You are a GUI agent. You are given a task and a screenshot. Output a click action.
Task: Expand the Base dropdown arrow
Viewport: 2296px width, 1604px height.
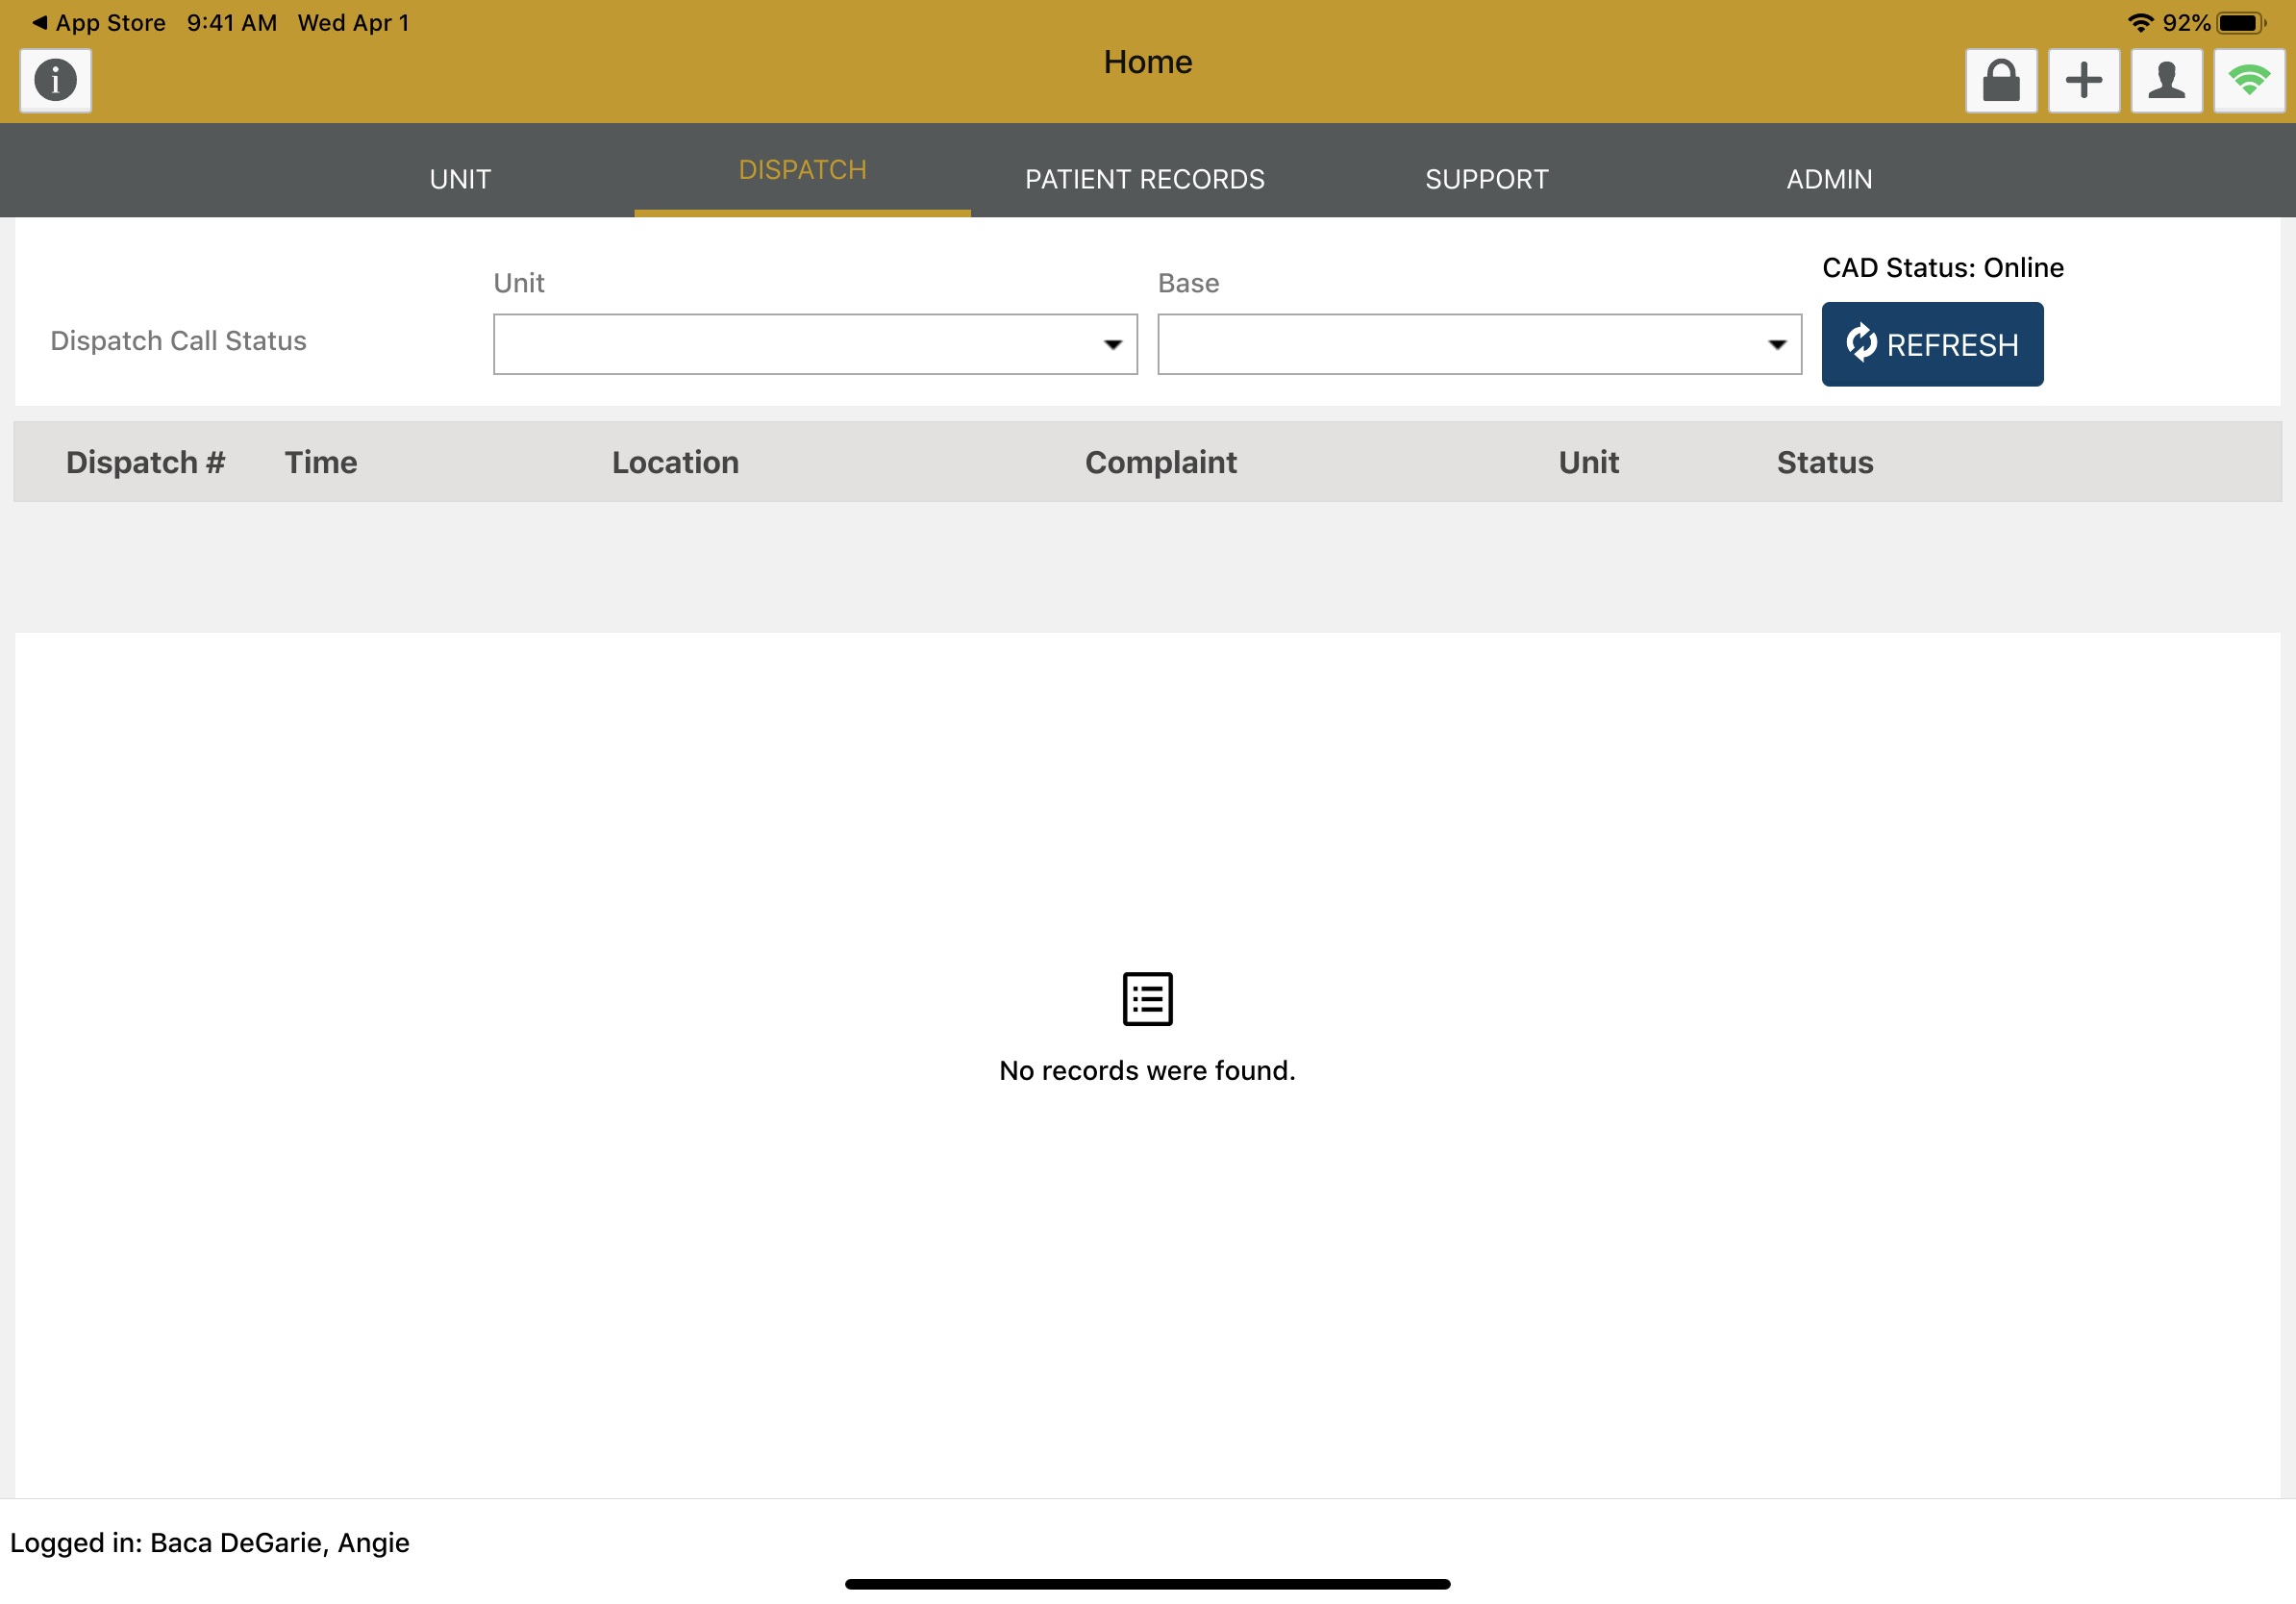click(1776, 345)
